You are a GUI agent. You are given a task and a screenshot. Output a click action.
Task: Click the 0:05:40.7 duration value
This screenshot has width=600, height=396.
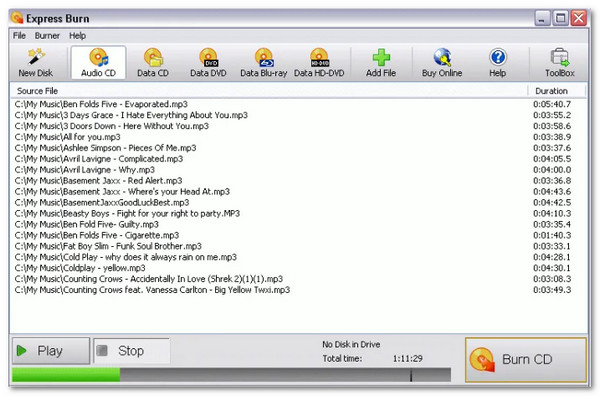click(x=552, y=104)
